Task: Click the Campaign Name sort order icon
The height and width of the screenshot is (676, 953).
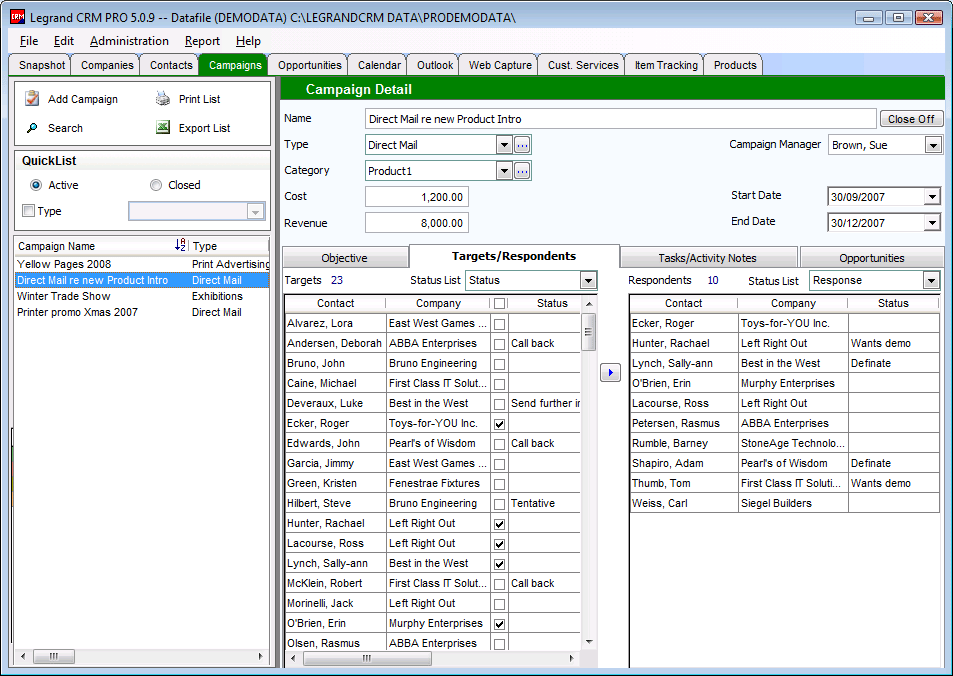Action: 180,245
